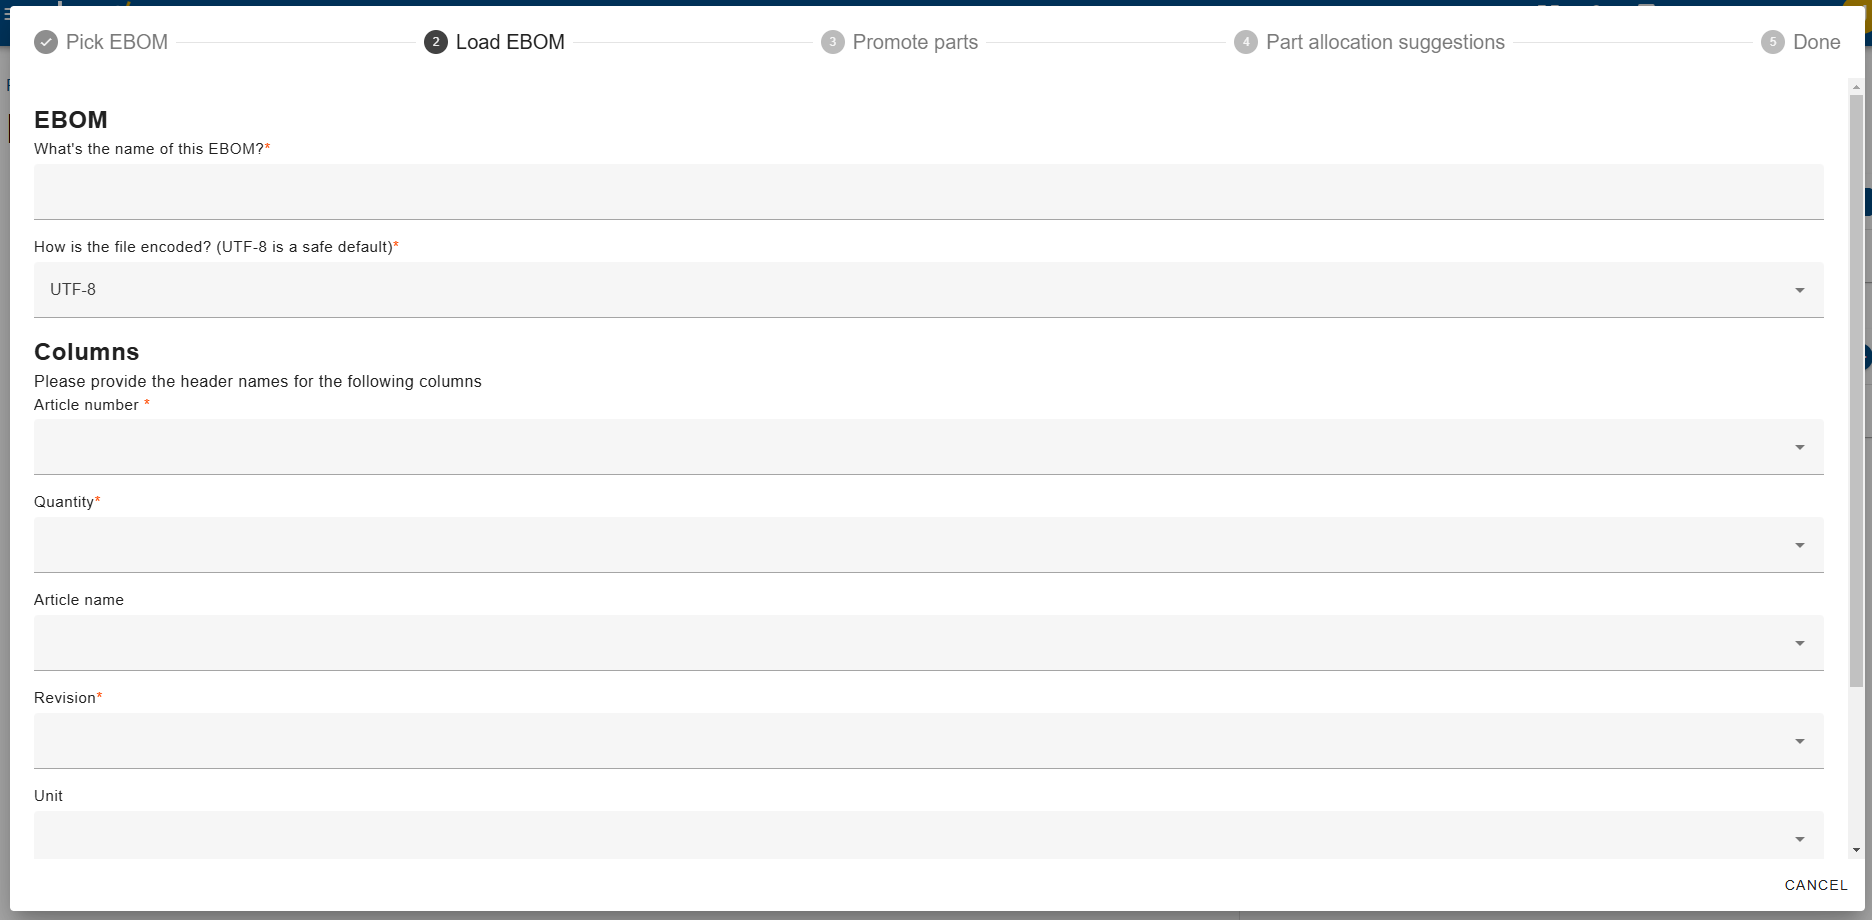1872x920 pixels.
Task: Go to the Promote parts step
Action: click(x=899, y=42)
